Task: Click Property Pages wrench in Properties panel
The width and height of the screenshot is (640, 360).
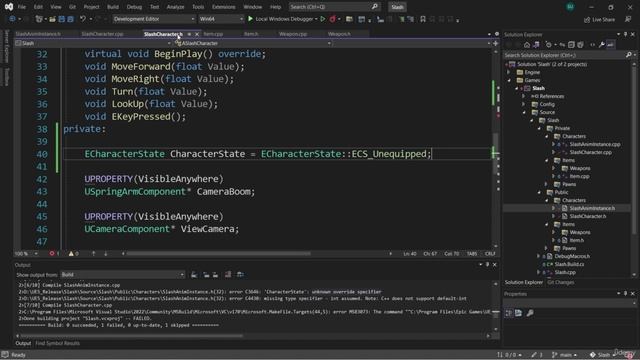Action: [x=530, y=313]
